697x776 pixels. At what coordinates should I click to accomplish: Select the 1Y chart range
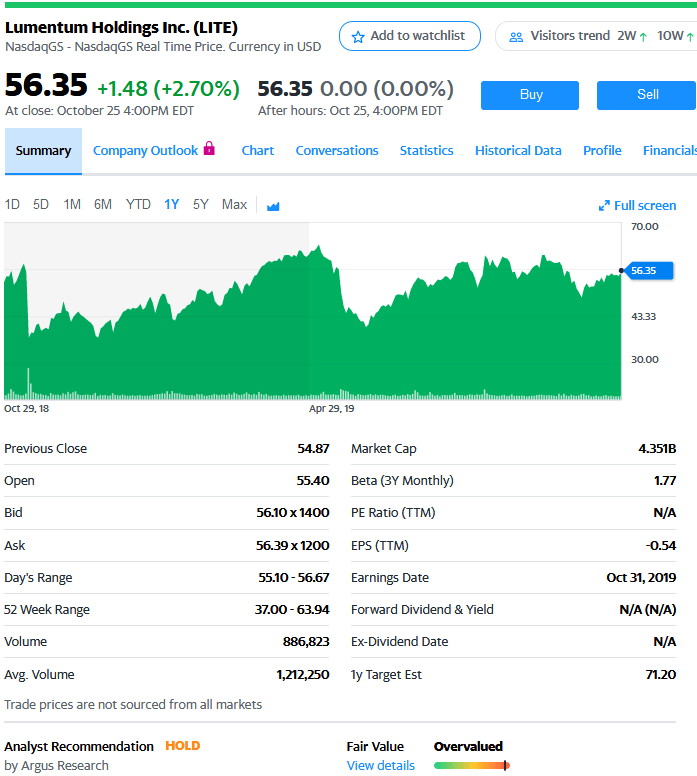(x=171, y=204)
